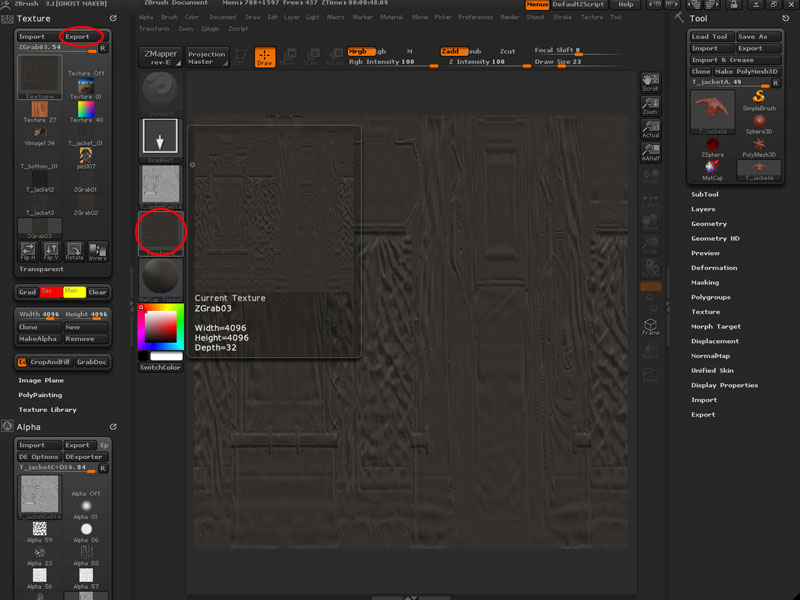The image size is (800, 600).
Task: Toggle Zadd mode
Action: click(453, 51)
